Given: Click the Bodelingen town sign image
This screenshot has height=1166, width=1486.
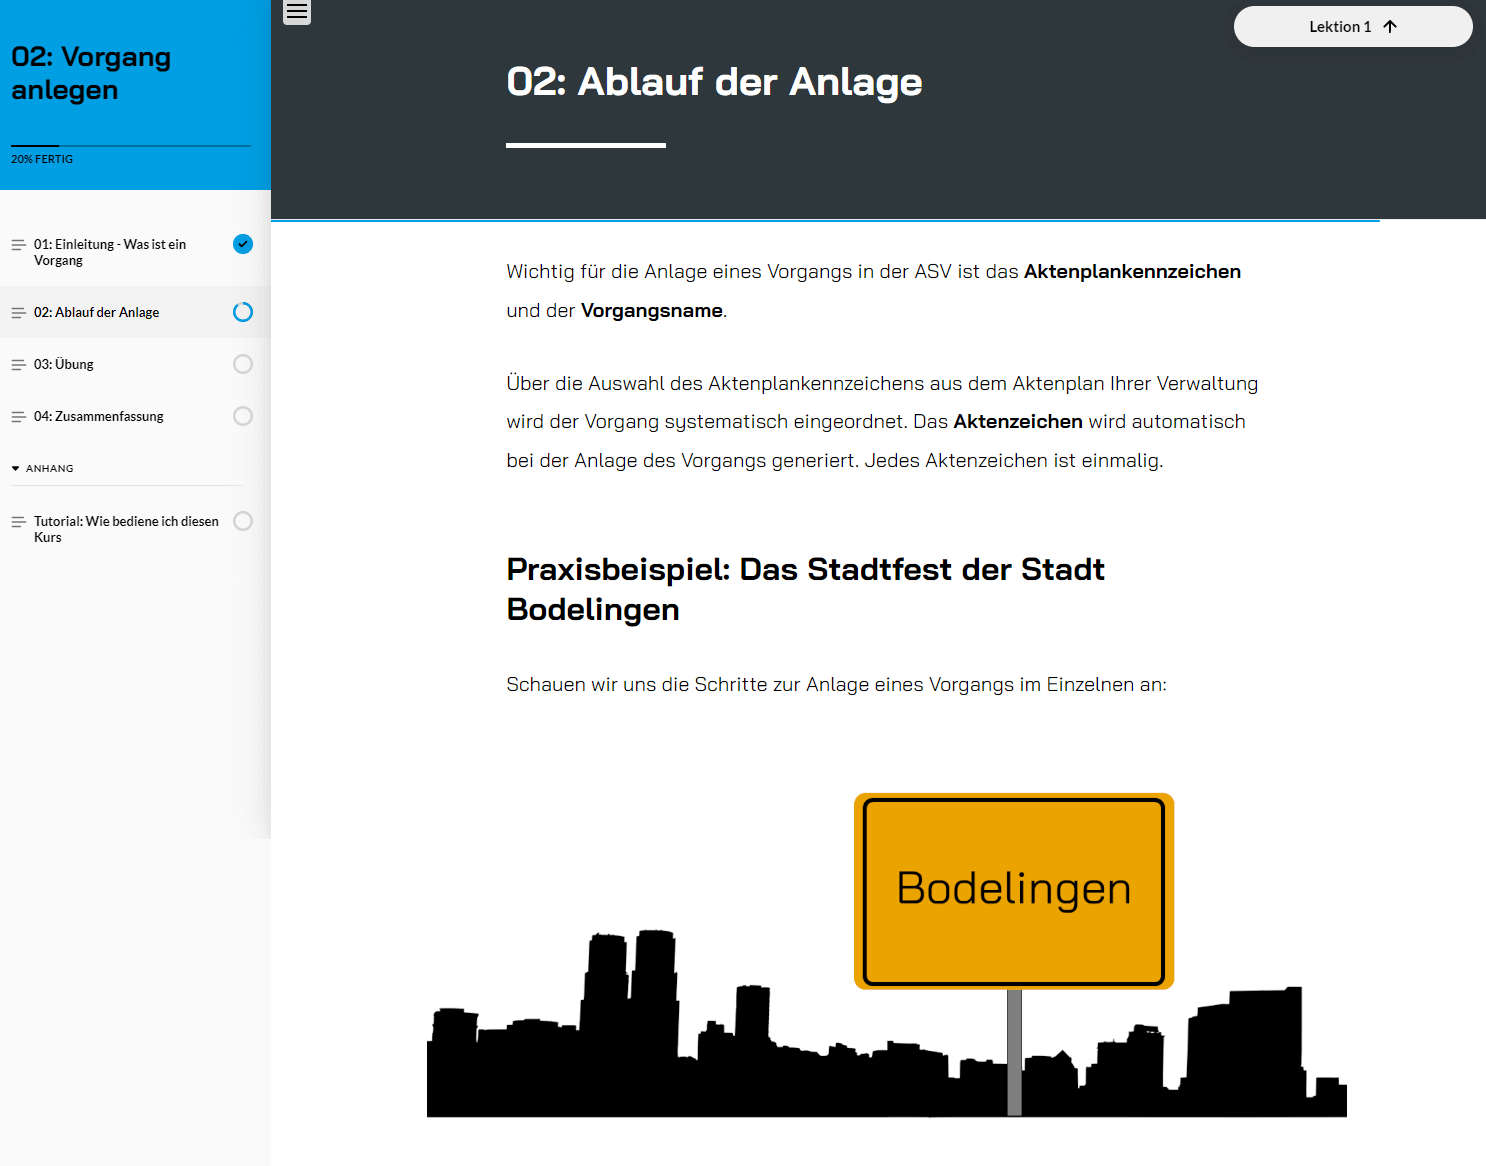Looking at the screenshot, I should coord(1013,890).
